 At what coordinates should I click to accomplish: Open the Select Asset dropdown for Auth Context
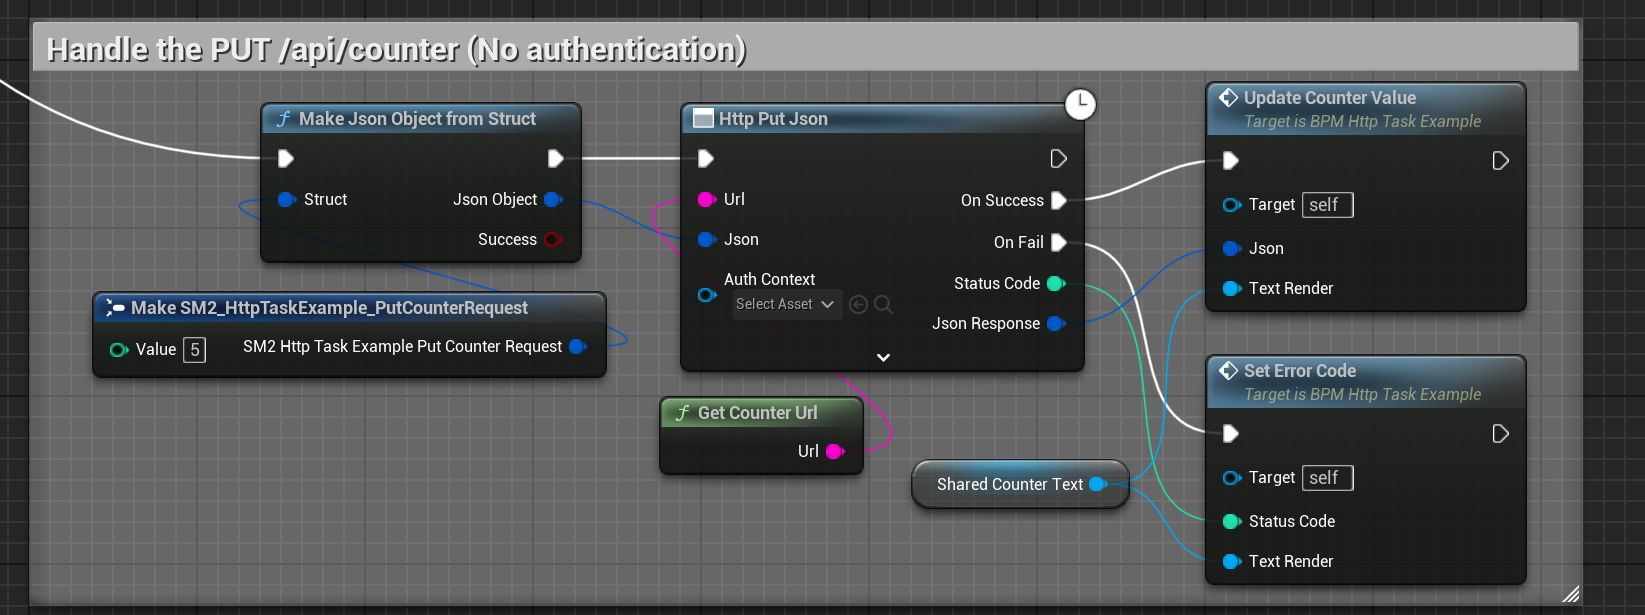(x=784, y=304)
